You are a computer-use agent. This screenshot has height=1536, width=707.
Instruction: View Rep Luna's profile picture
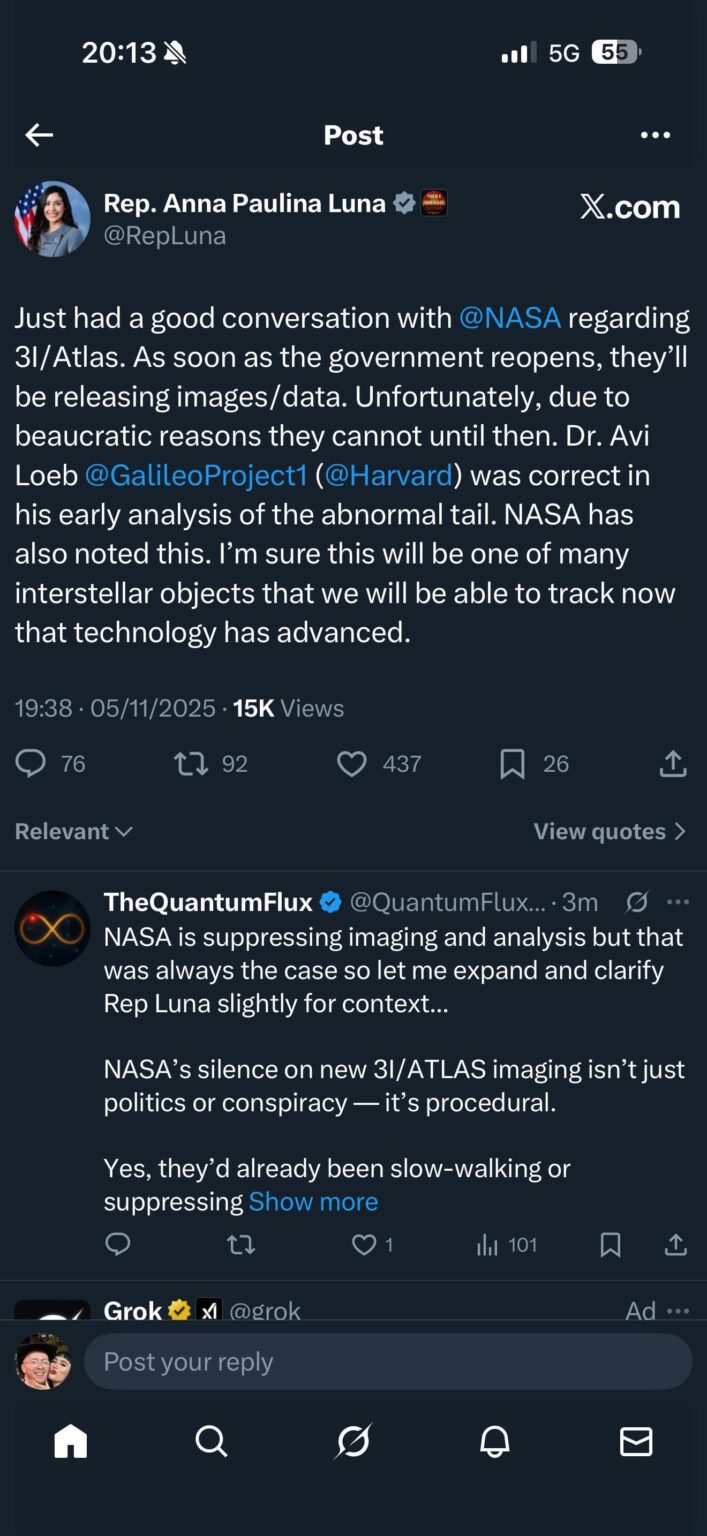(52, 218)
